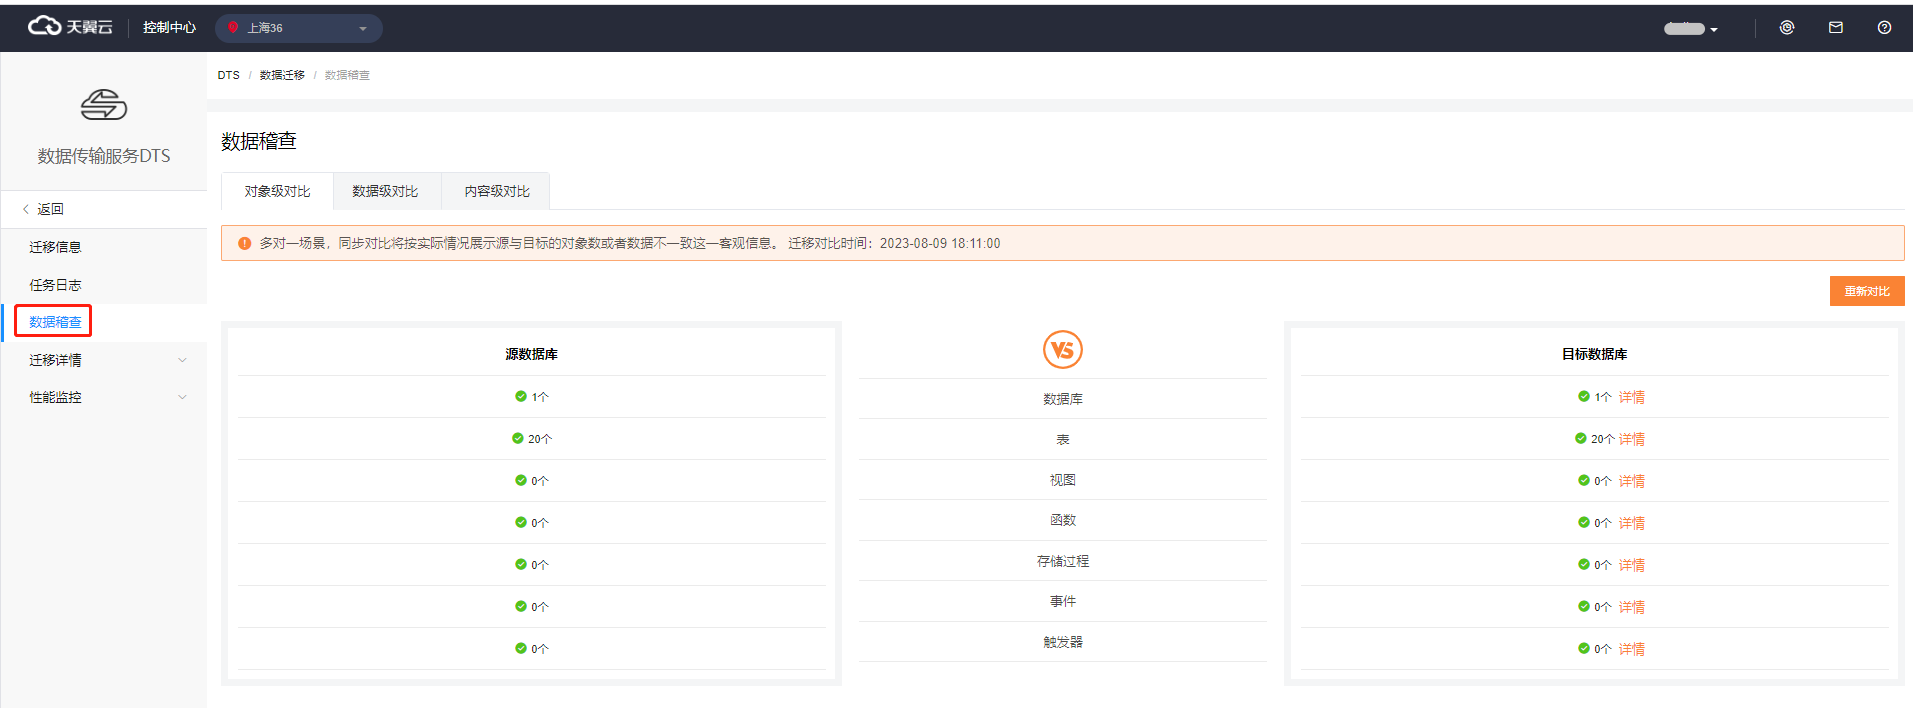The width and height of the screenshot is (1913, 708).
Task: Click 数据迁移 in the breadcrumb
Action: coord(282,75)
